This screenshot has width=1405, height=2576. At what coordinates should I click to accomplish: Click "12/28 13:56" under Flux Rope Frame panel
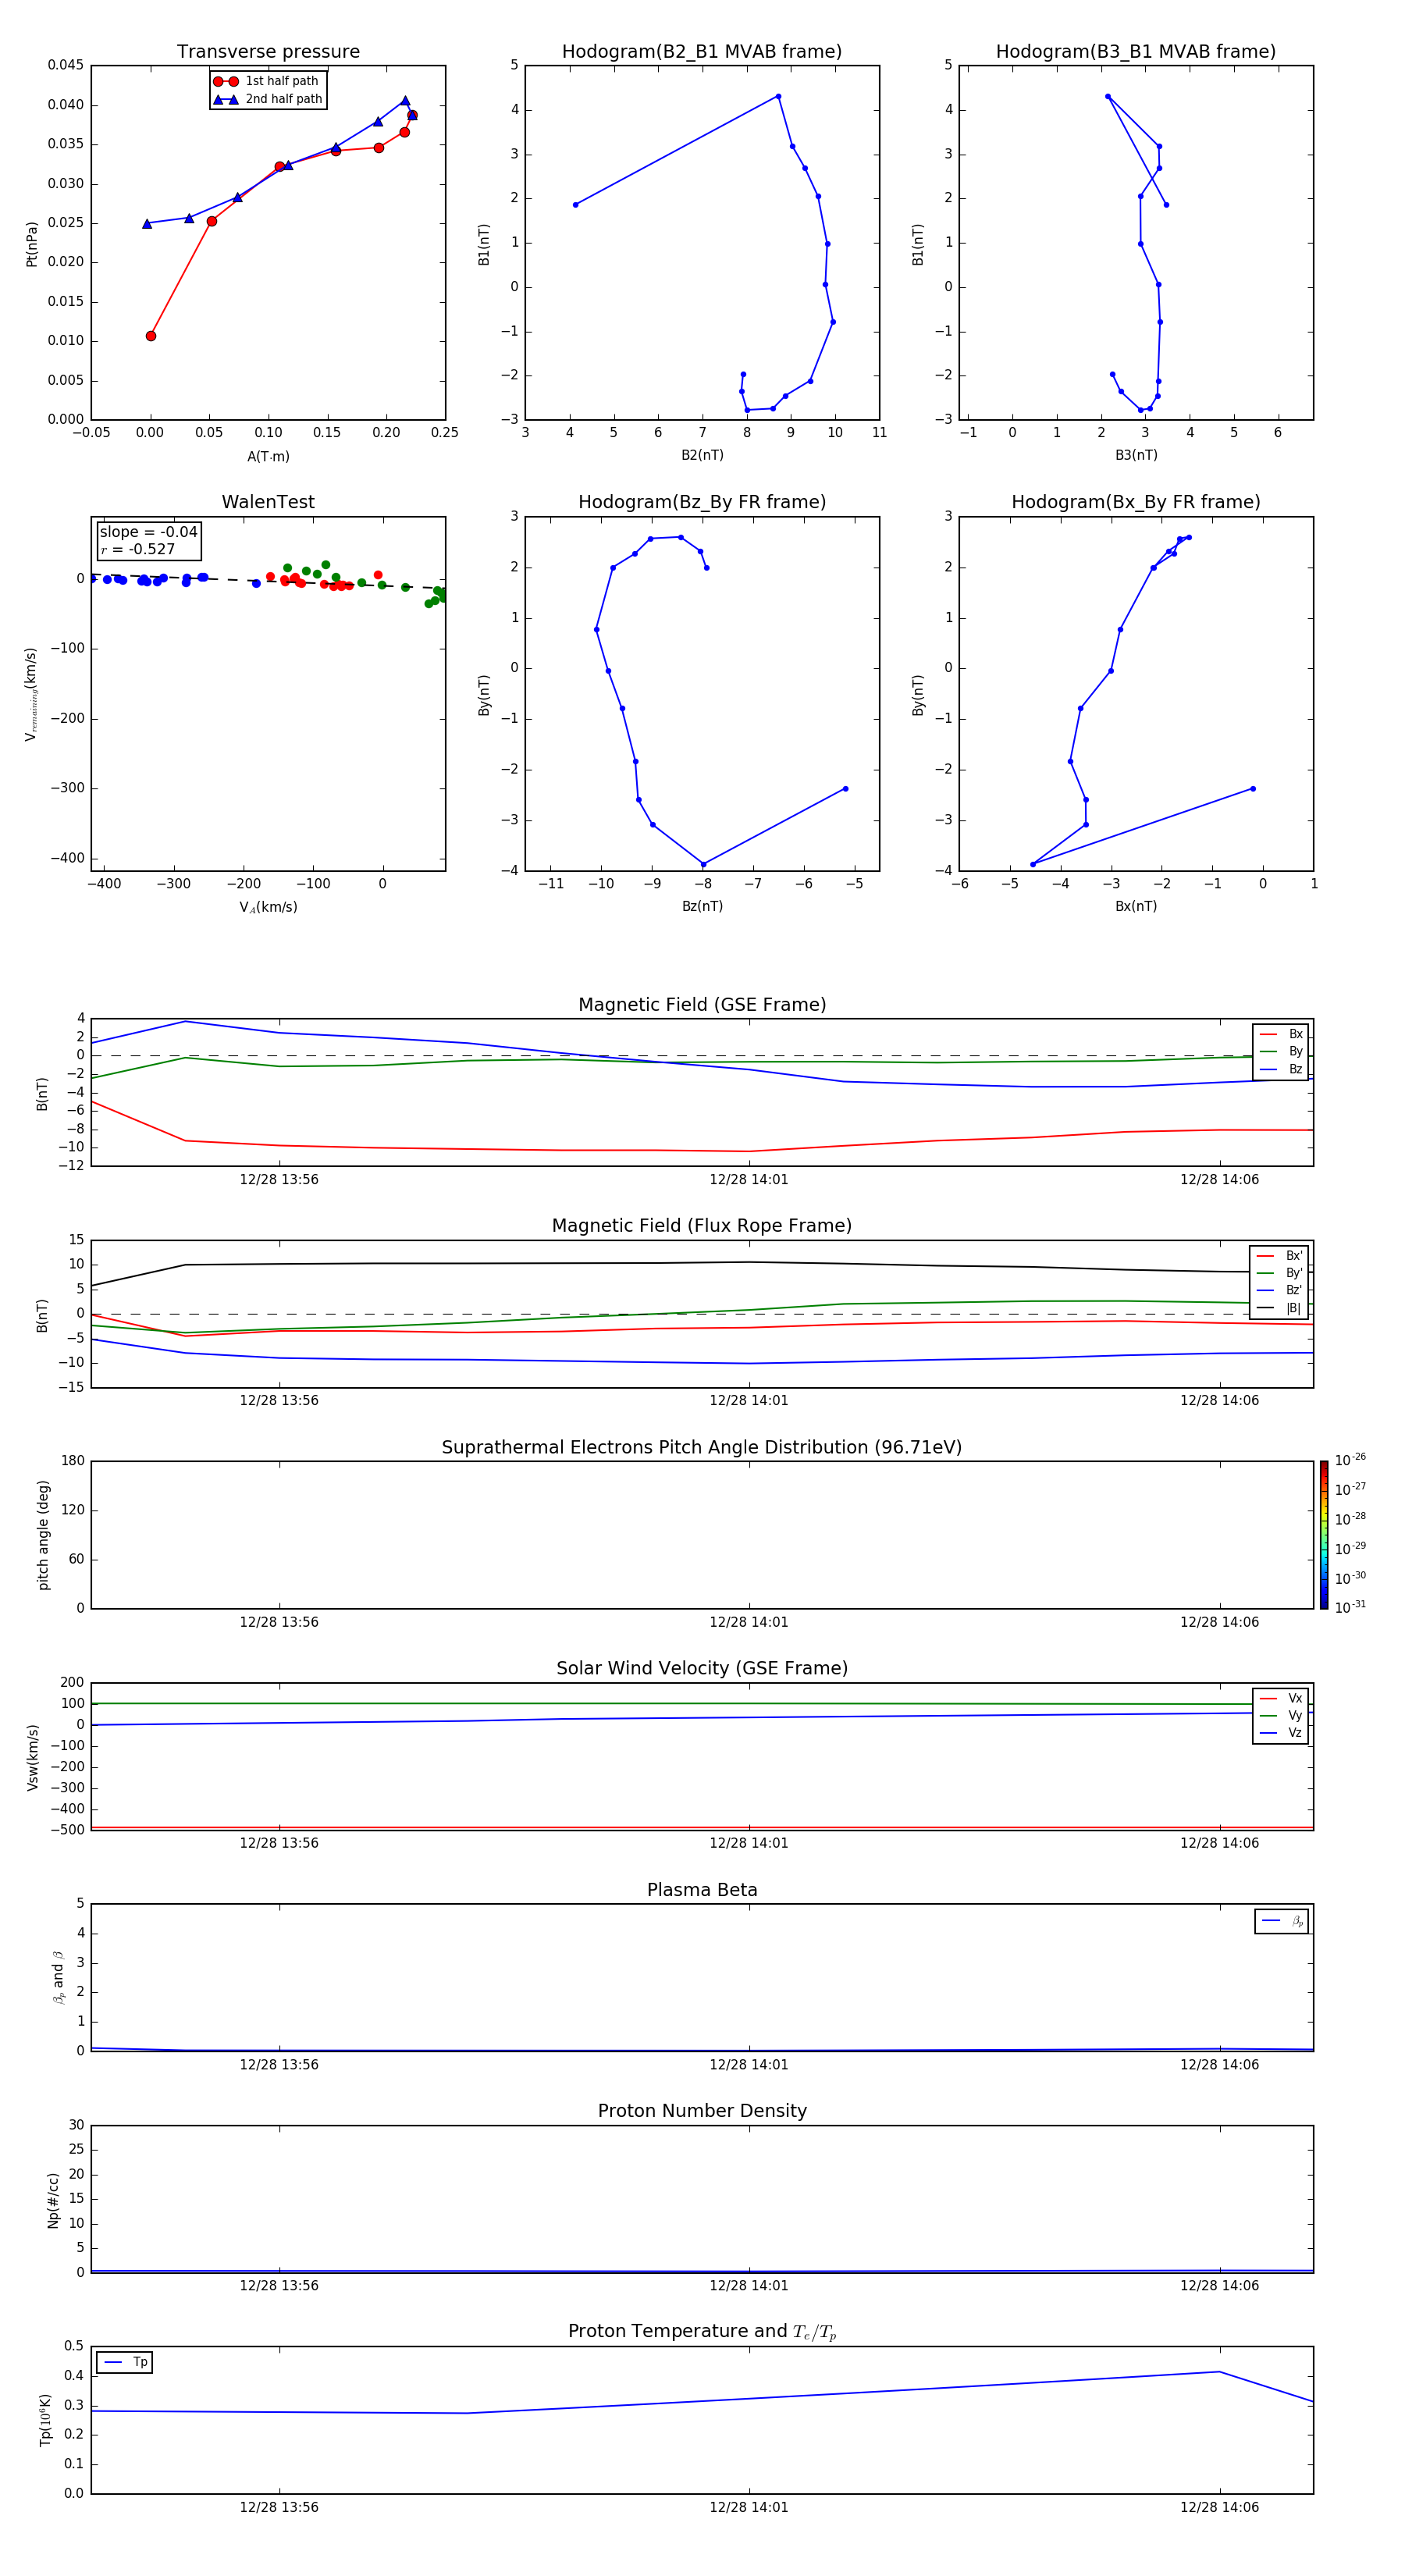pyautogui.click(x=279, y=1400)
